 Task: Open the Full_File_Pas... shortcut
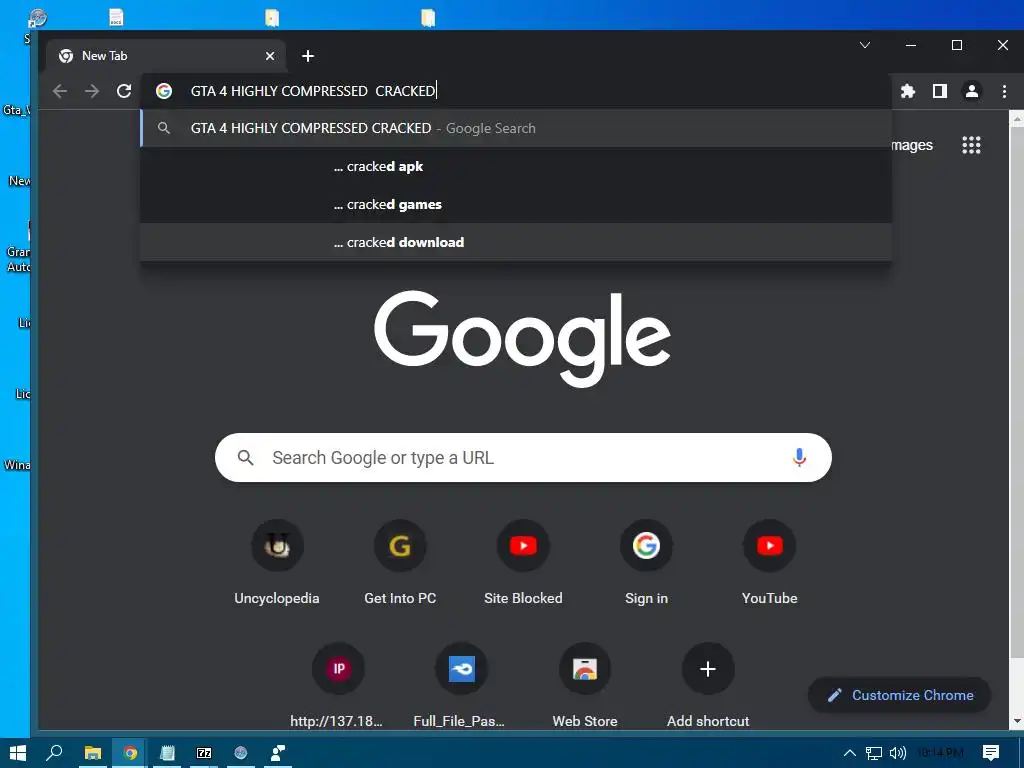[460, 686]
